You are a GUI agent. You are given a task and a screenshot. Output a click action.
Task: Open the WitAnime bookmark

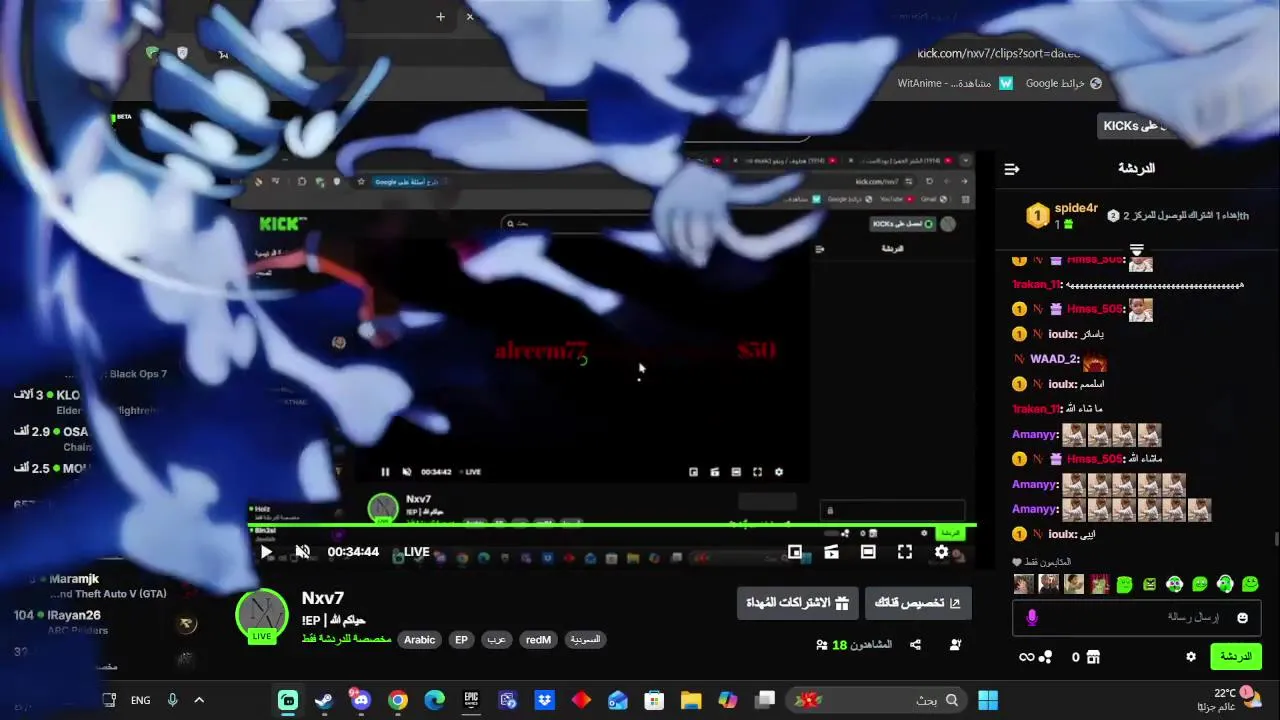coord(955,83)
